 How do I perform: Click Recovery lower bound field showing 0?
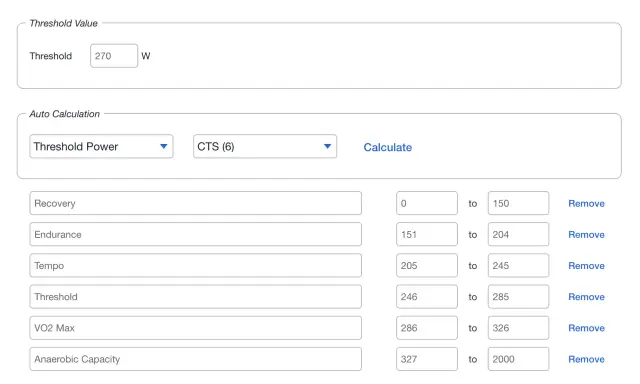[x=427, y=203]
